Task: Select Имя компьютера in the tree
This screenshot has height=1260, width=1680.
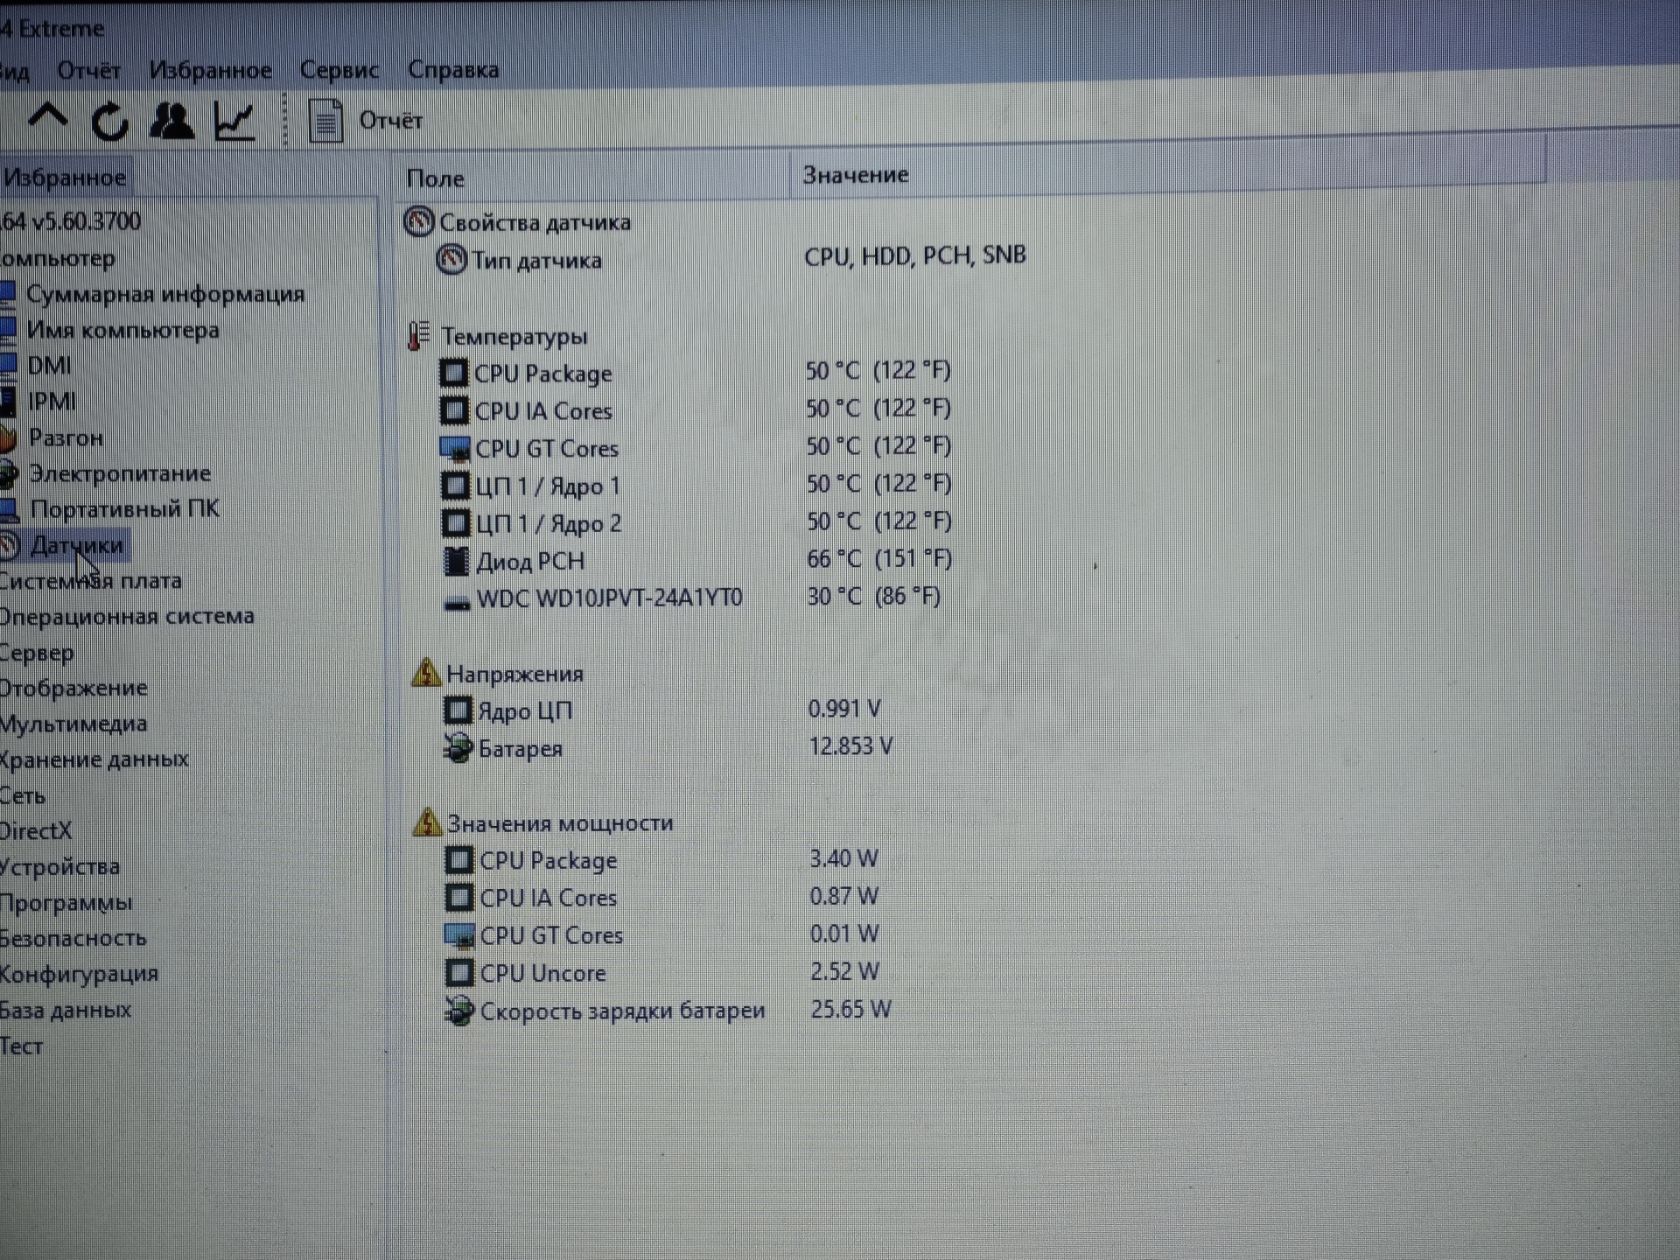Action: click(x=123, y=330)
